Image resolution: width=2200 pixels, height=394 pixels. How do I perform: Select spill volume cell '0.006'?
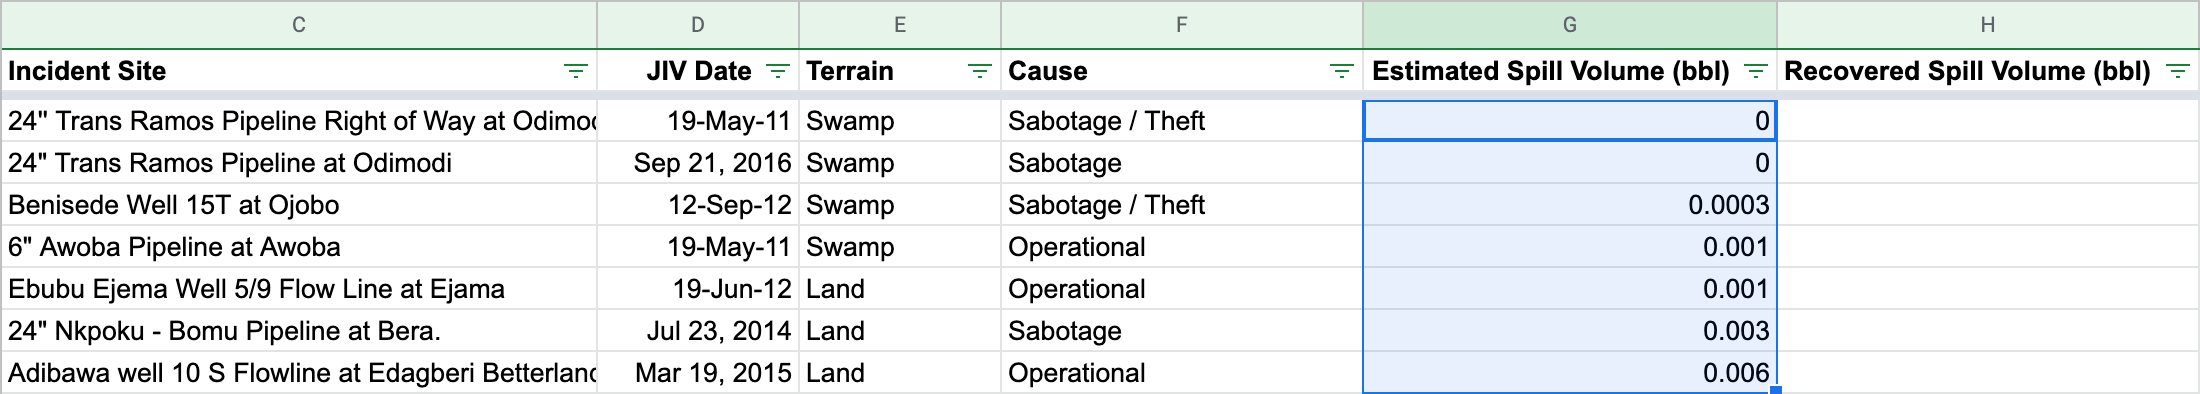pyautogui.click(x=1570, y=373)
